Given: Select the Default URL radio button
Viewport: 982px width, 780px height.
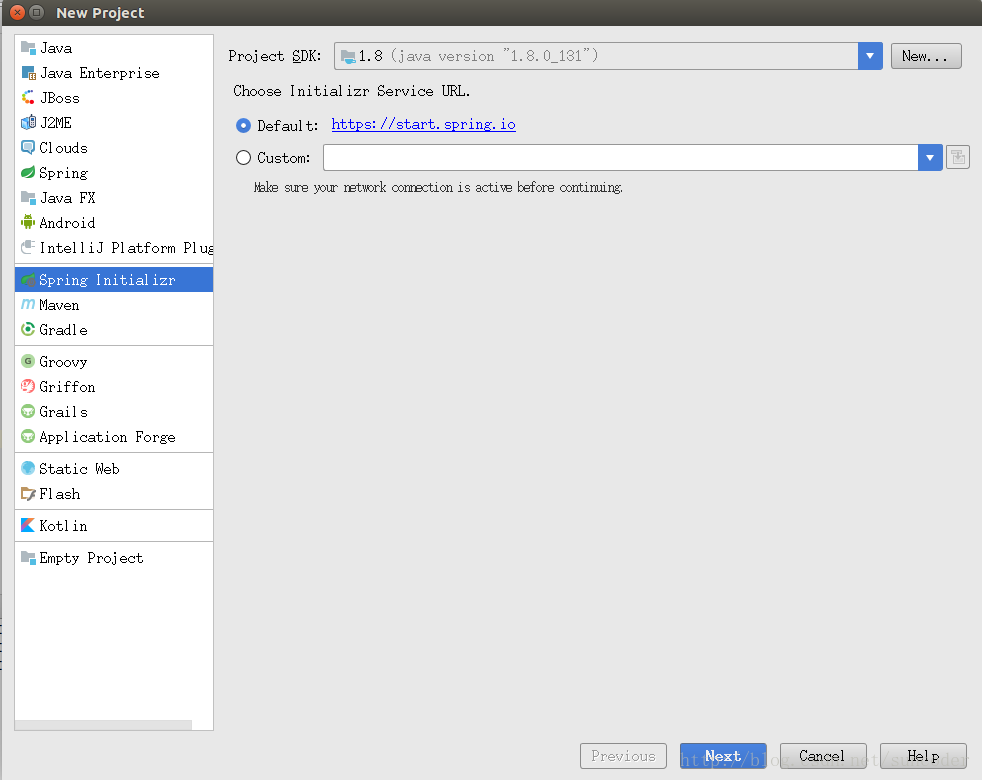Looking at the screenshot, I should click(x=243, y=125).
